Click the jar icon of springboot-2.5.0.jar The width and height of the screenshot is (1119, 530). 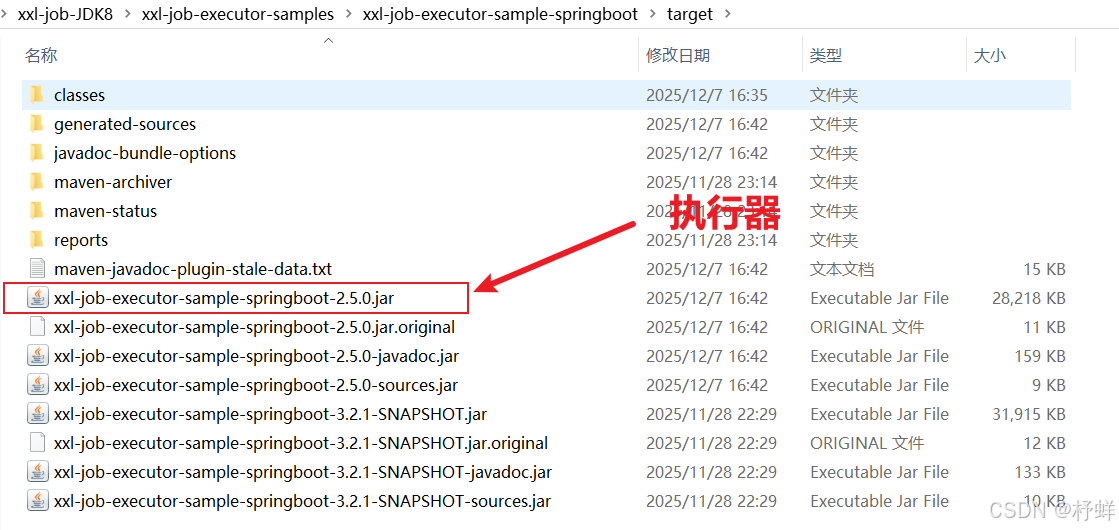(37, 298)
